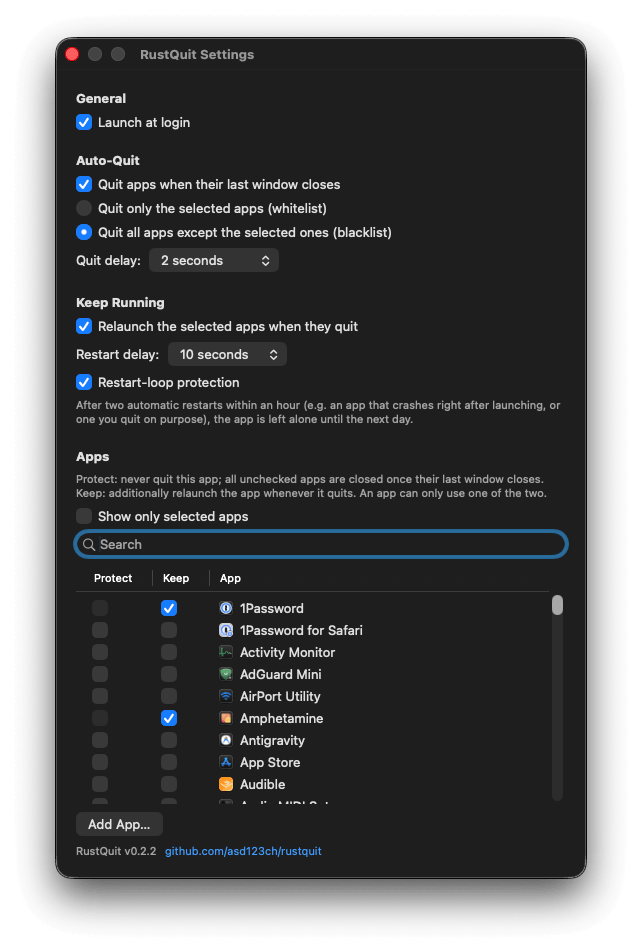
Task: Check Protect for 1Password
Action: (x=100, y=608)
